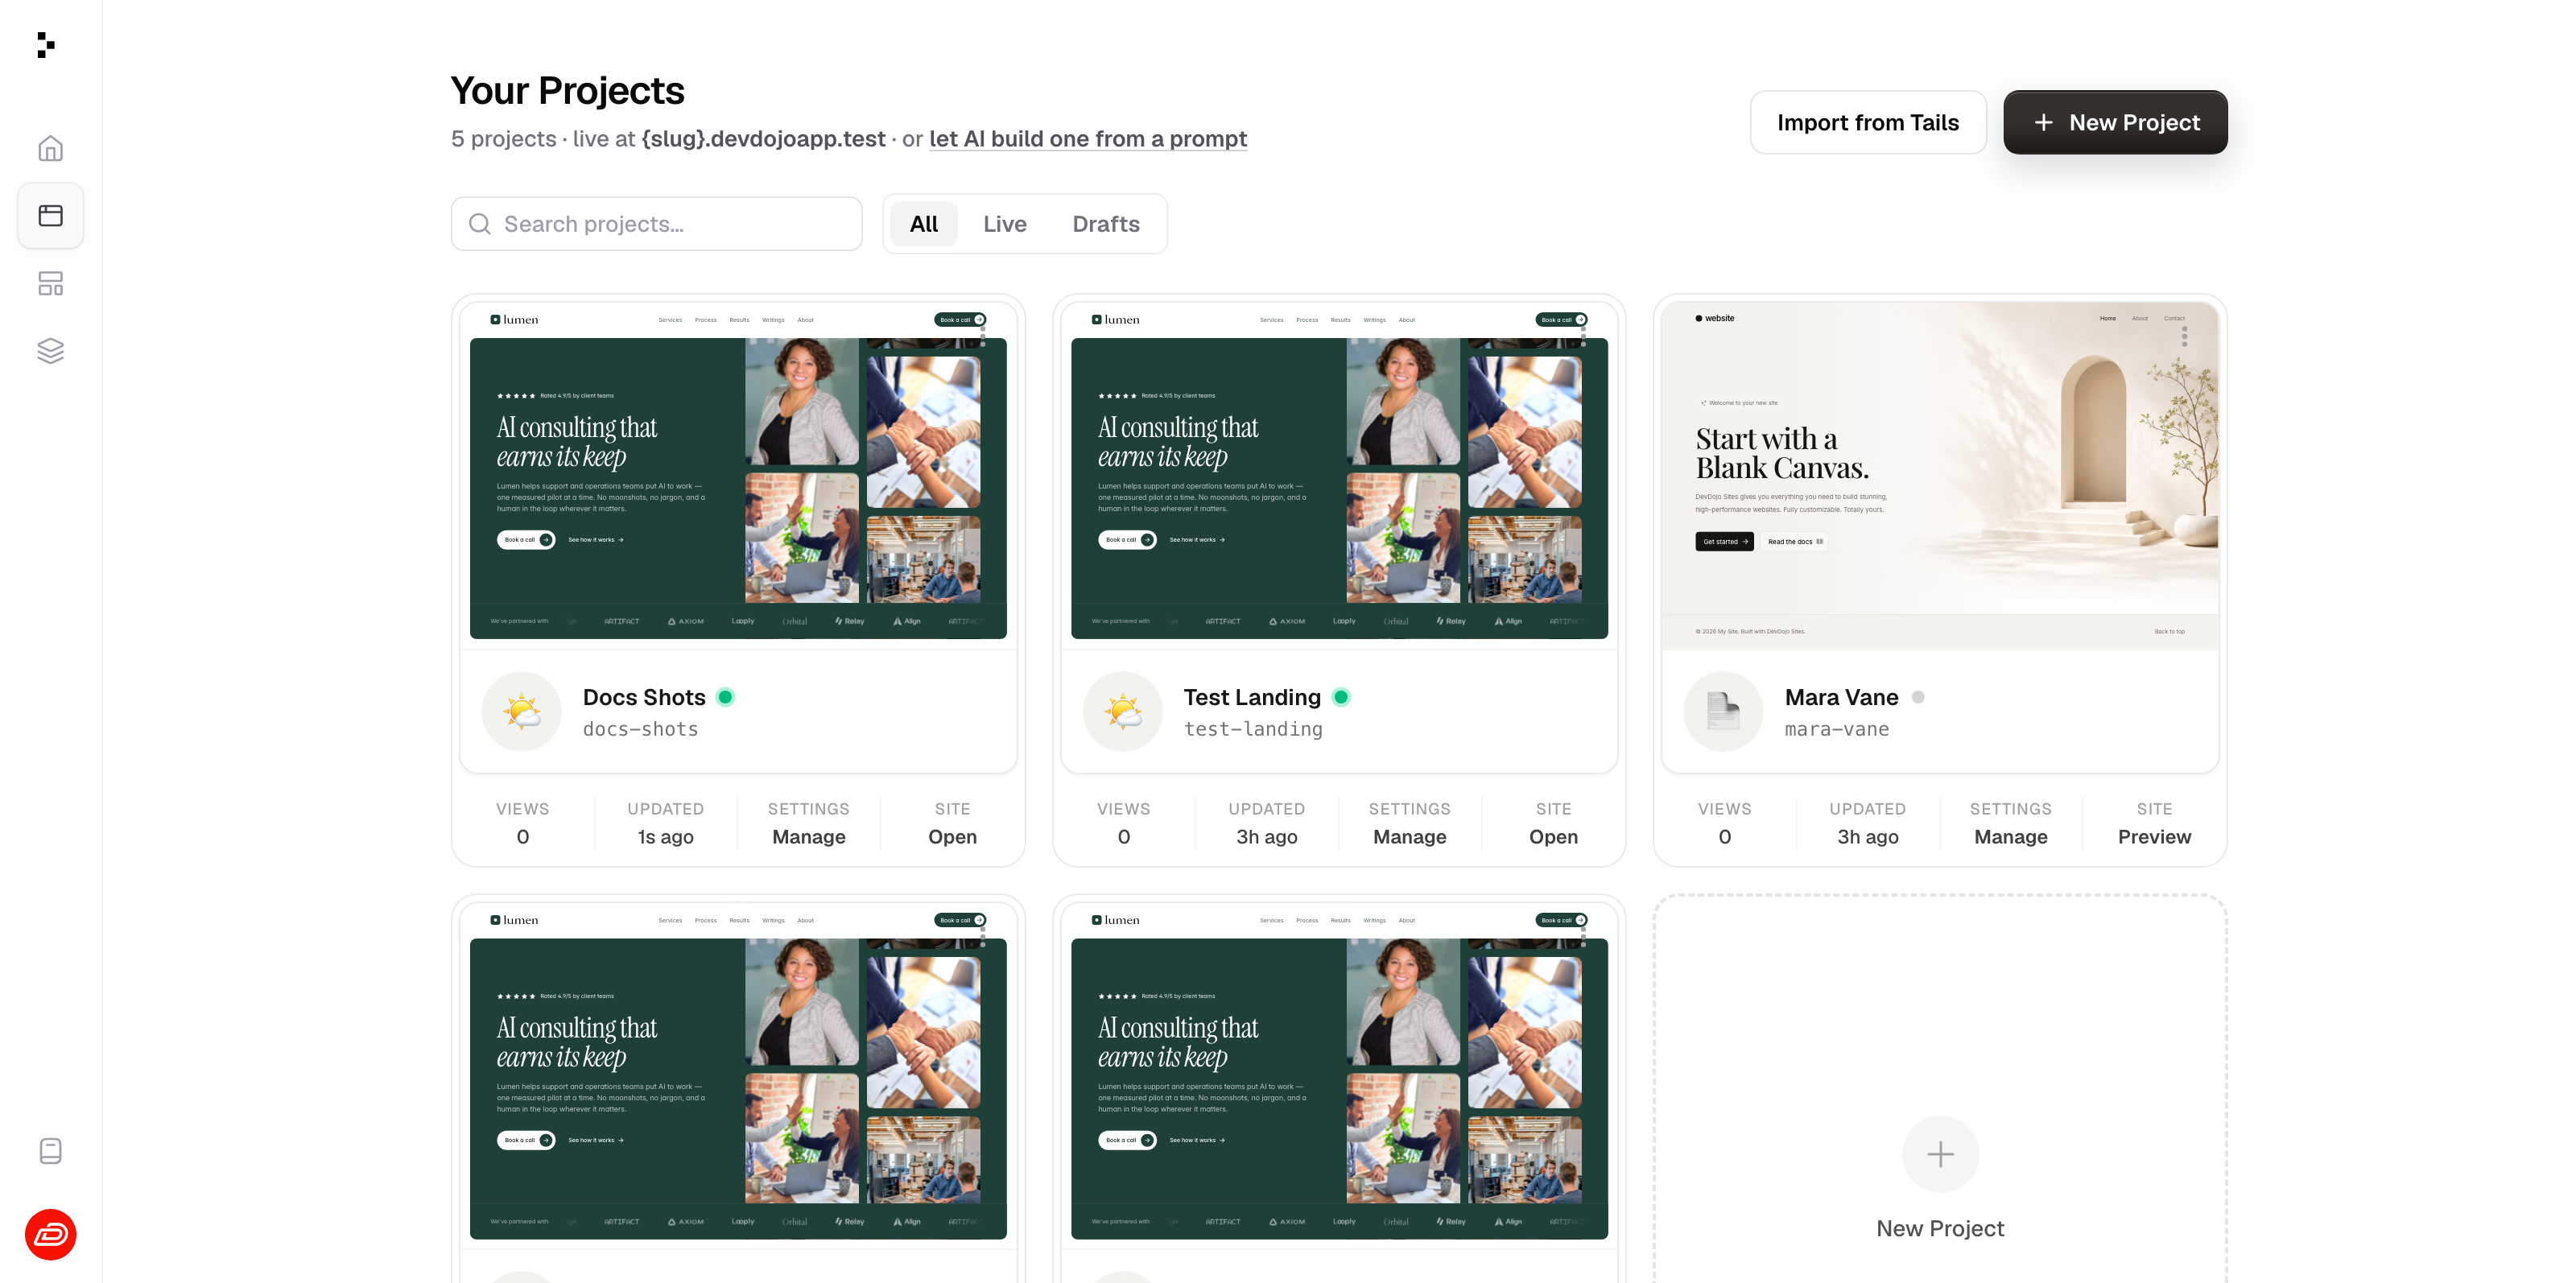Filter projects by Live tab
Image resolution: width=2576 pixels, height=1283 pixels.
tap(1004, 224)
